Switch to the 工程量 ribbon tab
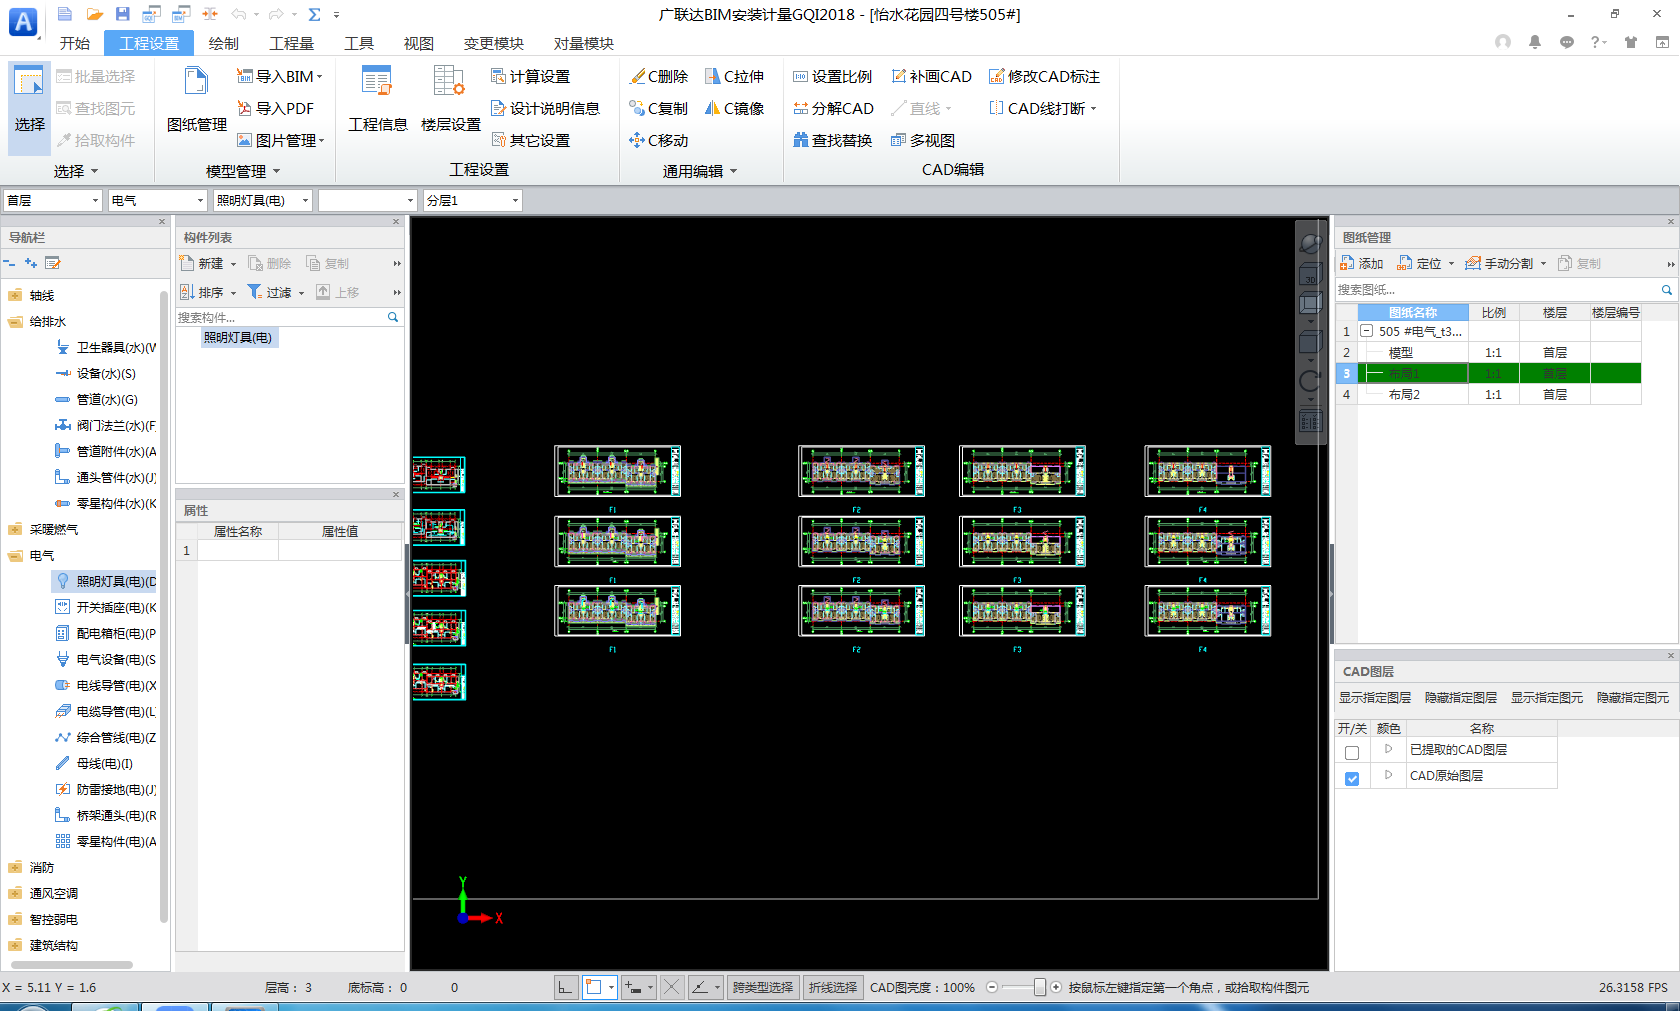This screenshot has height=1011, width=1680. [291, 43]
